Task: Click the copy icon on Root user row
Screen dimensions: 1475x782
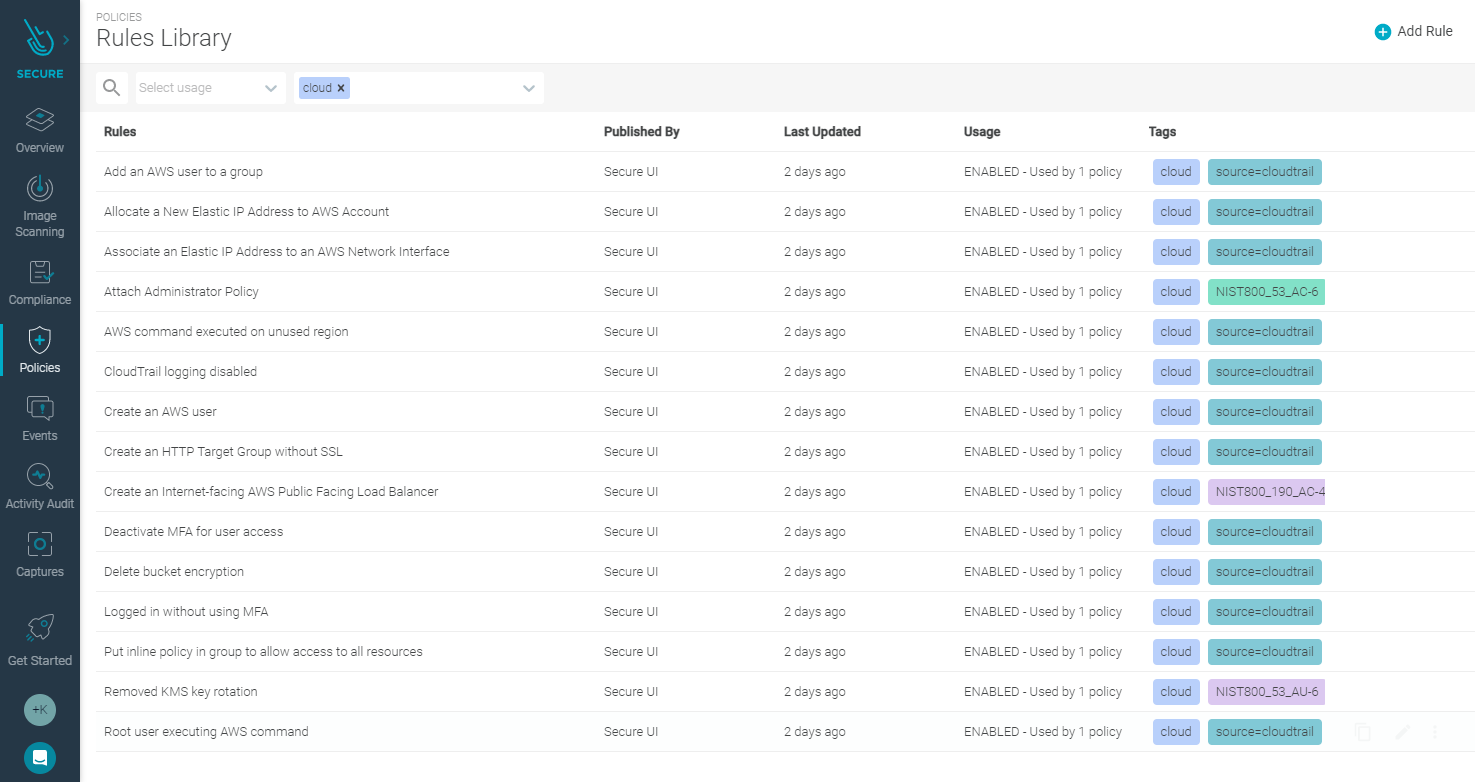Action: tap(1362, 732)
